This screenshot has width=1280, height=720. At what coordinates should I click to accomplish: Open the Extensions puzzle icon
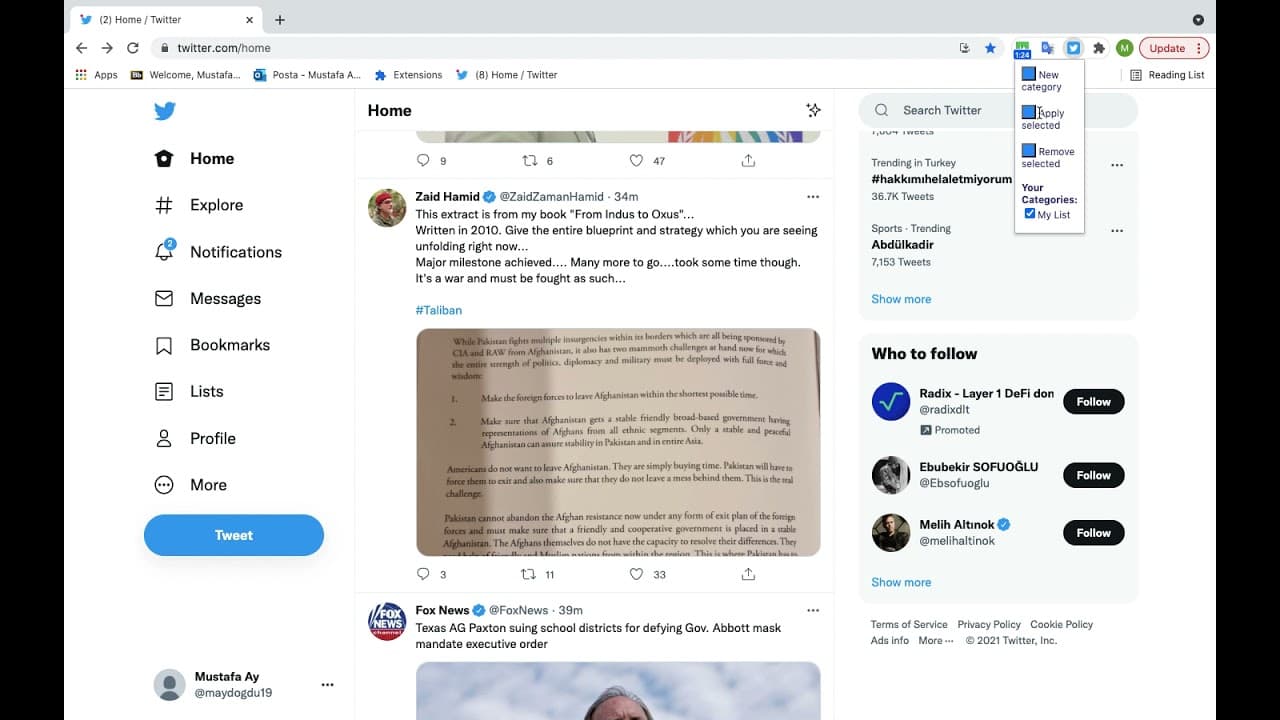[1099, 48]
